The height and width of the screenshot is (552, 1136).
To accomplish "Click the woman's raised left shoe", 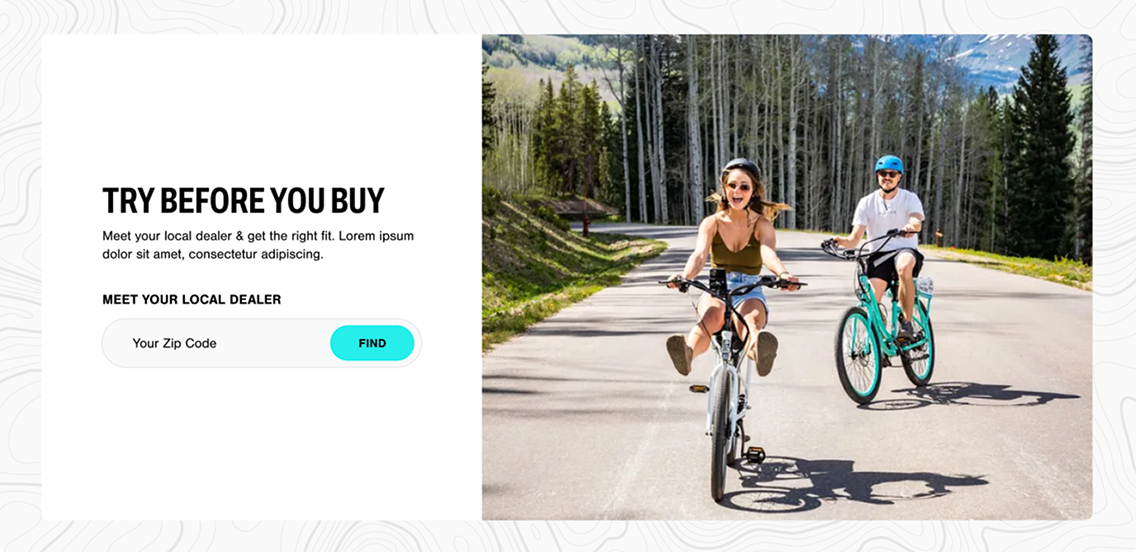I will click(x=679, y=355).
